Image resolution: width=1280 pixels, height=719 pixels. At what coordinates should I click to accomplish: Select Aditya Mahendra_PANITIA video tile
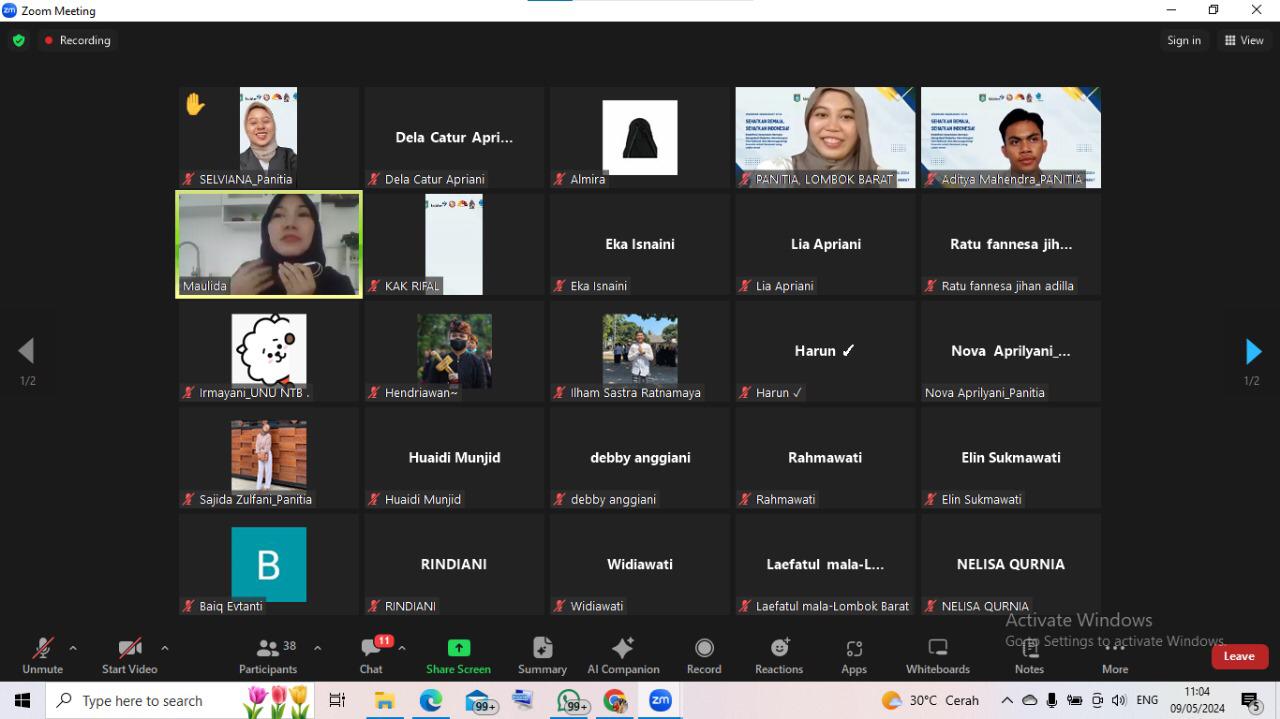[x=1011, y=137]
